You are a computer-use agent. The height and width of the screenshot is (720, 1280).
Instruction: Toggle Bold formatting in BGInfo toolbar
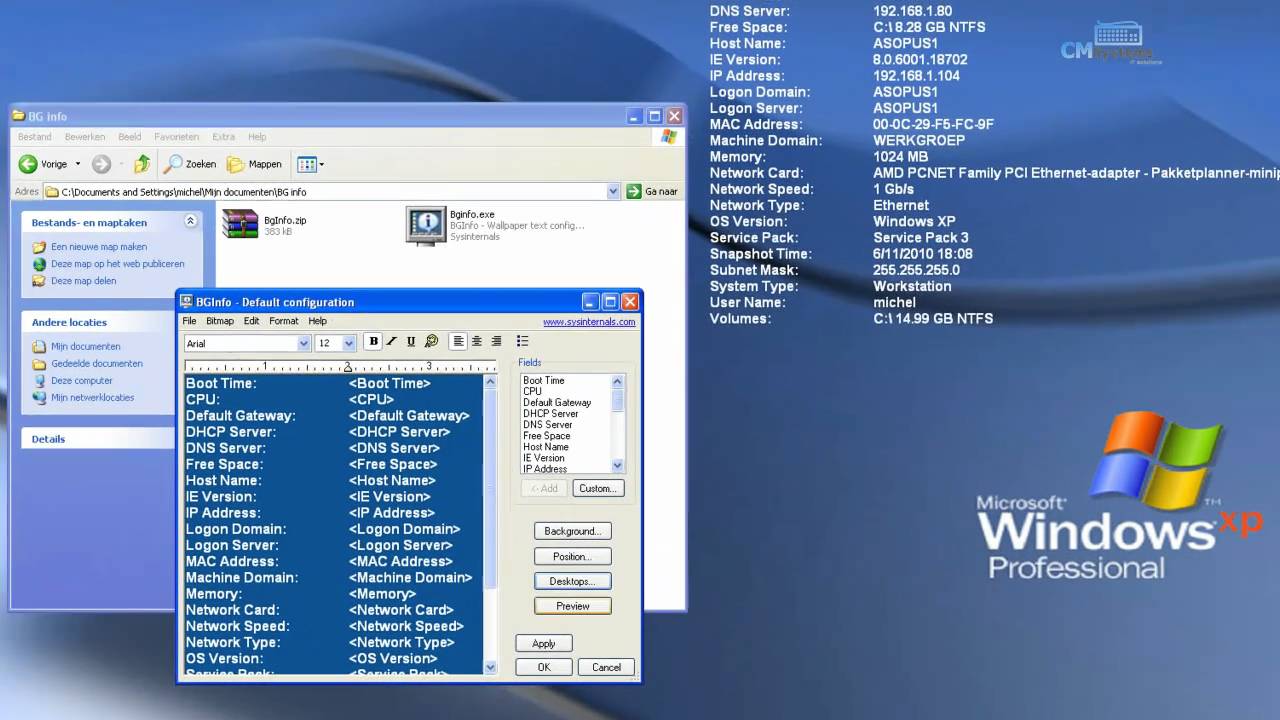coord(373,342)
